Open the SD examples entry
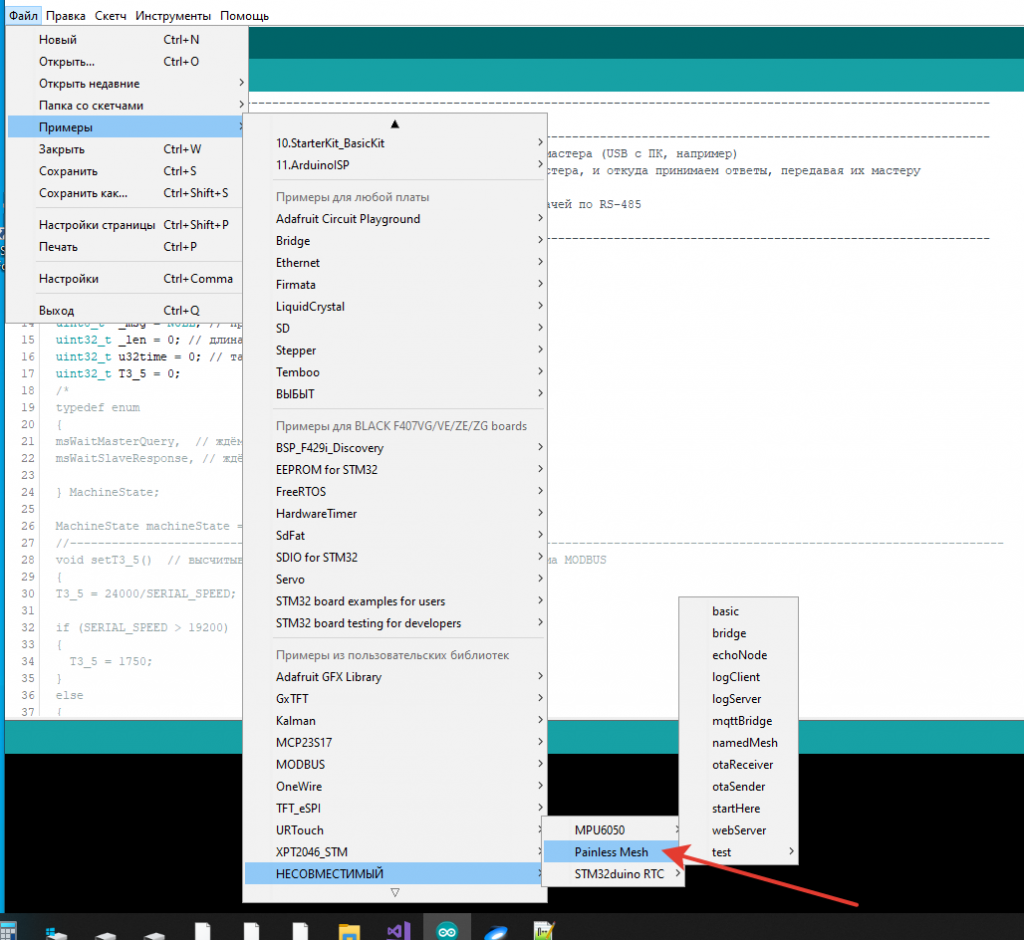The image size is (1024, 940). 394,329
